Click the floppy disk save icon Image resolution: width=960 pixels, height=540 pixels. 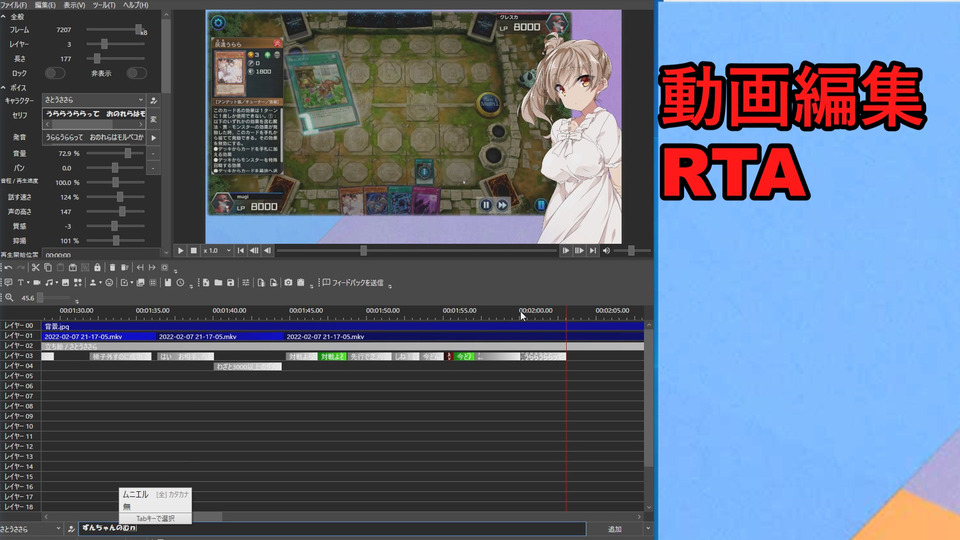231,282
